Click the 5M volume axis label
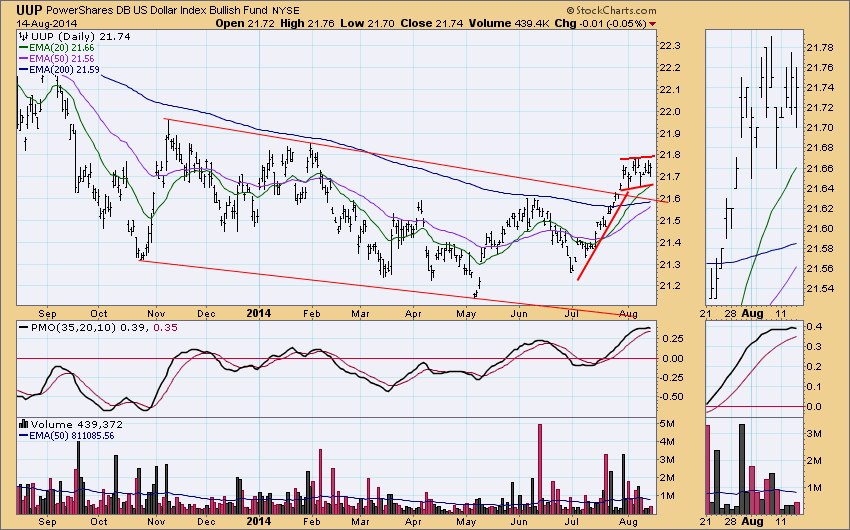The image size is (850, 530). 666,423
